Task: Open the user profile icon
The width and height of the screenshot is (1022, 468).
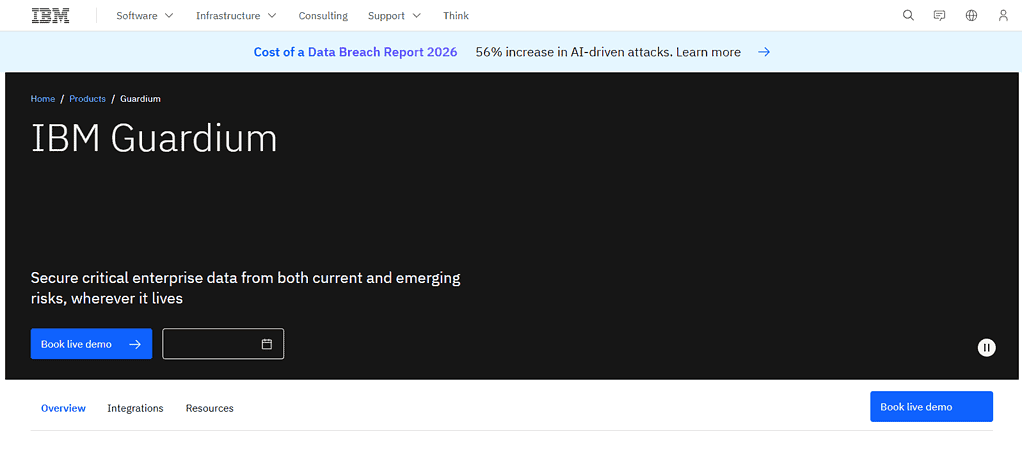Action: tap(1003, 16)
